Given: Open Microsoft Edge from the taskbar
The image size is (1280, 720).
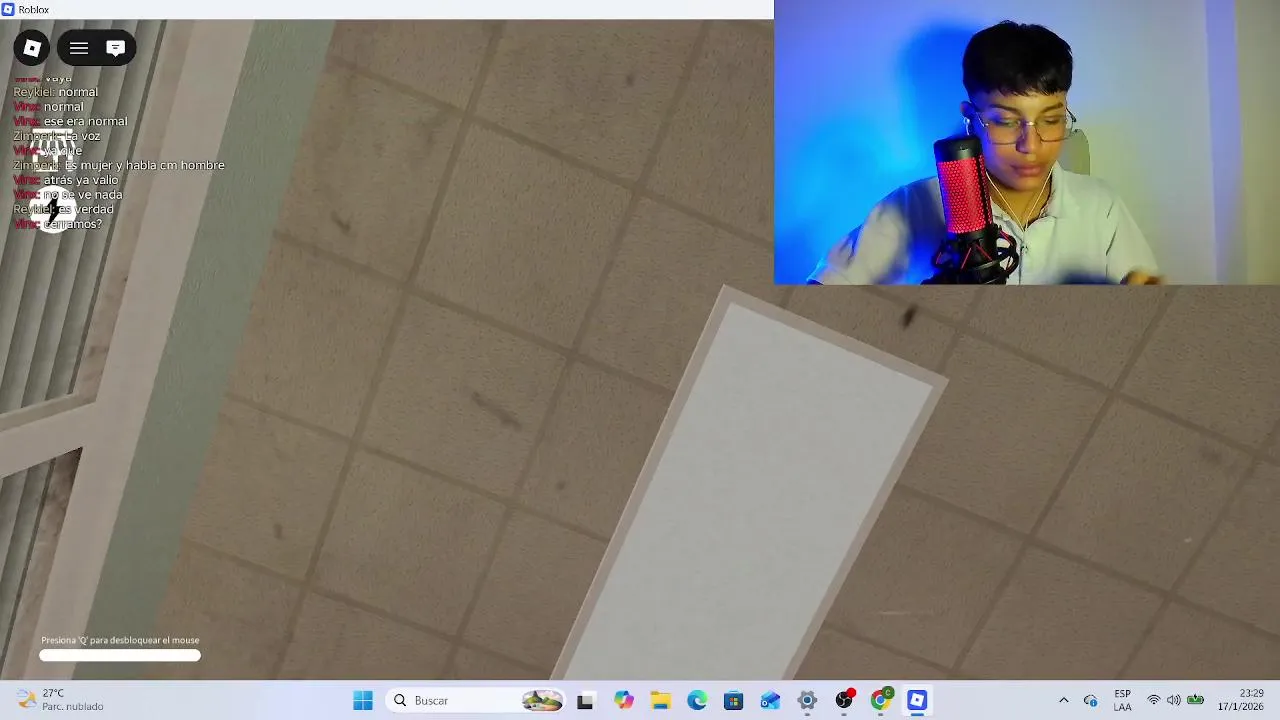Looking at the screenshot, I should (697, 701).
